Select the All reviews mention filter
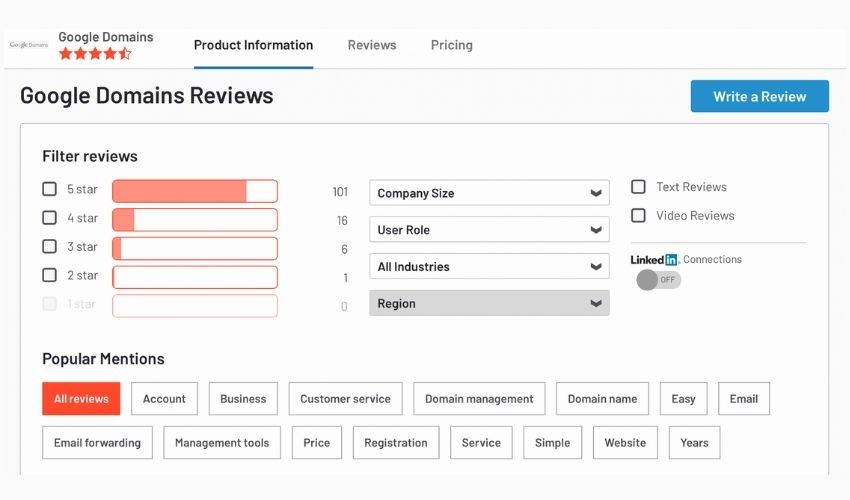The height and width of the screenshot is (500, 850). 81,399
